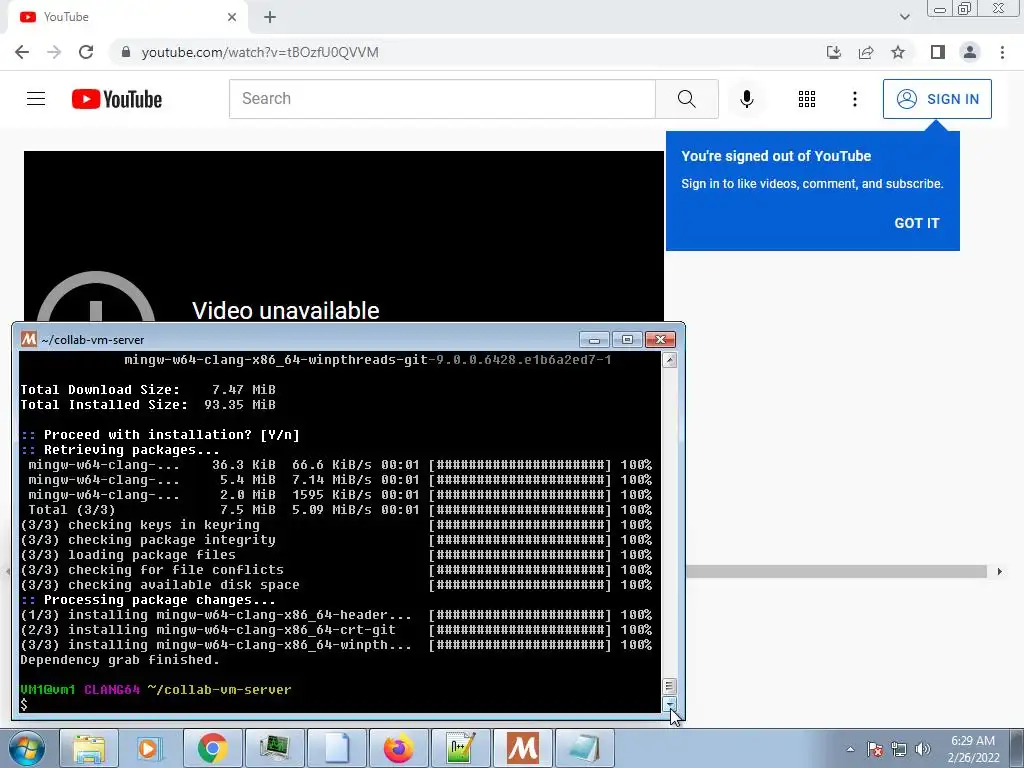1024x768 pixels.
Task: Open a new browser tab
Action: click(x=270, y=17)
